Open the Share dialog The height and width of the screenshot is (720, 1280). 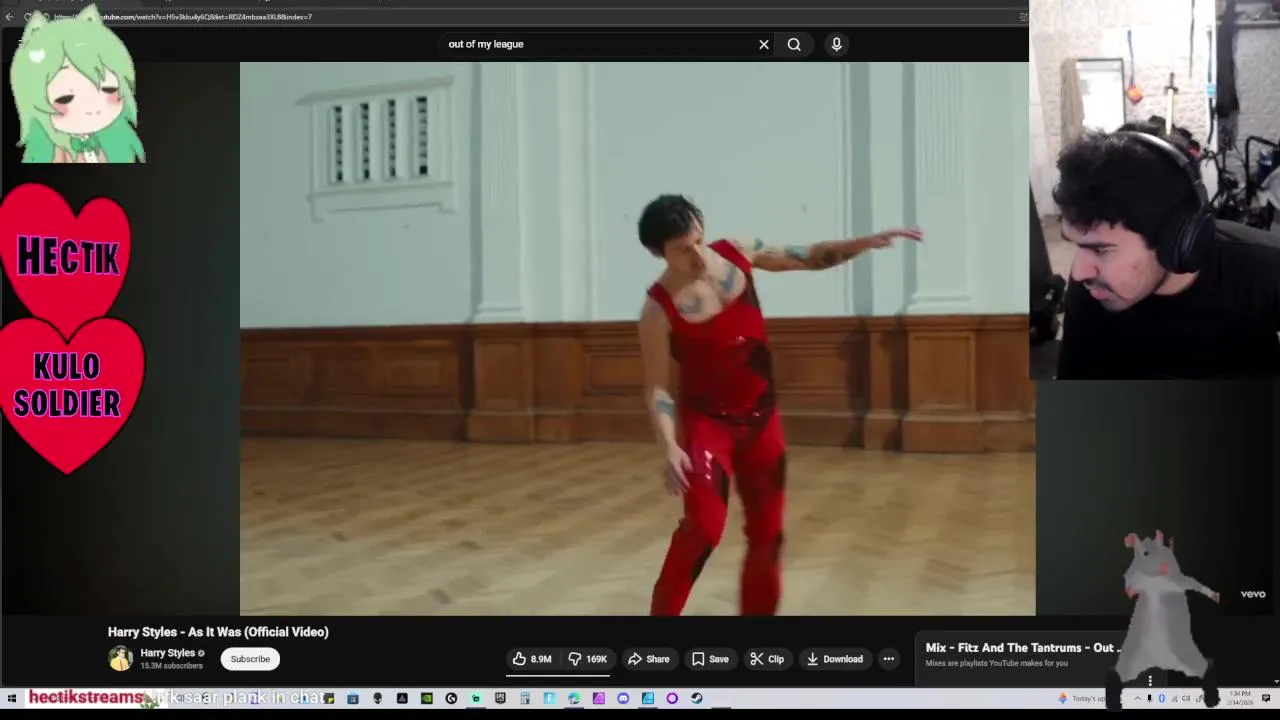click(x=648, y=659)
